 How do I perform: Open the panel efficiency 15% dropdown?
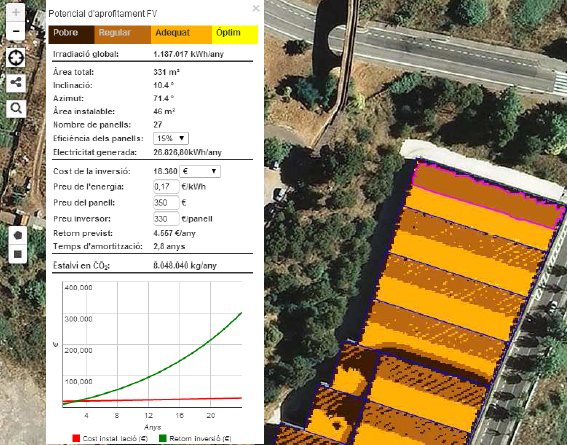pos(171,138)
